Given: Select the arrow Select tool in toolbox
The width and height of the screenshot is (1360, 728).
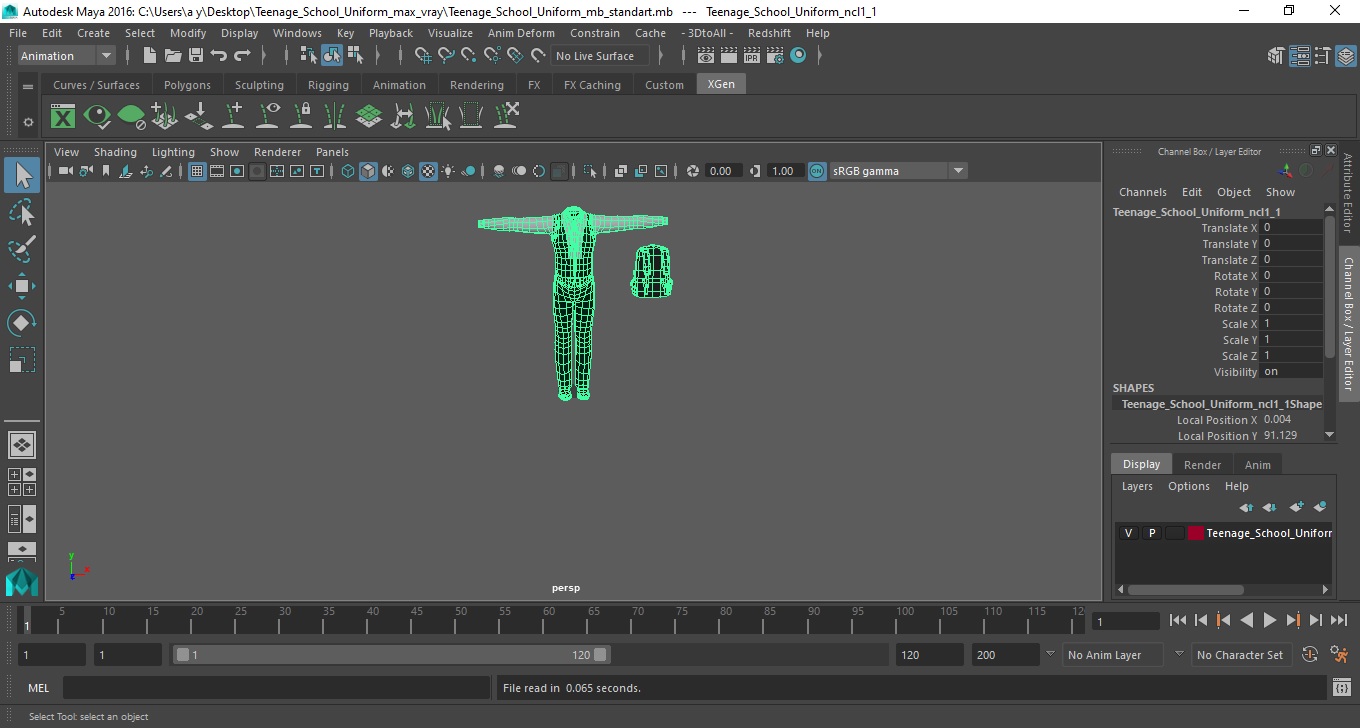Looking at the screenshot, I should coord(22,175).
